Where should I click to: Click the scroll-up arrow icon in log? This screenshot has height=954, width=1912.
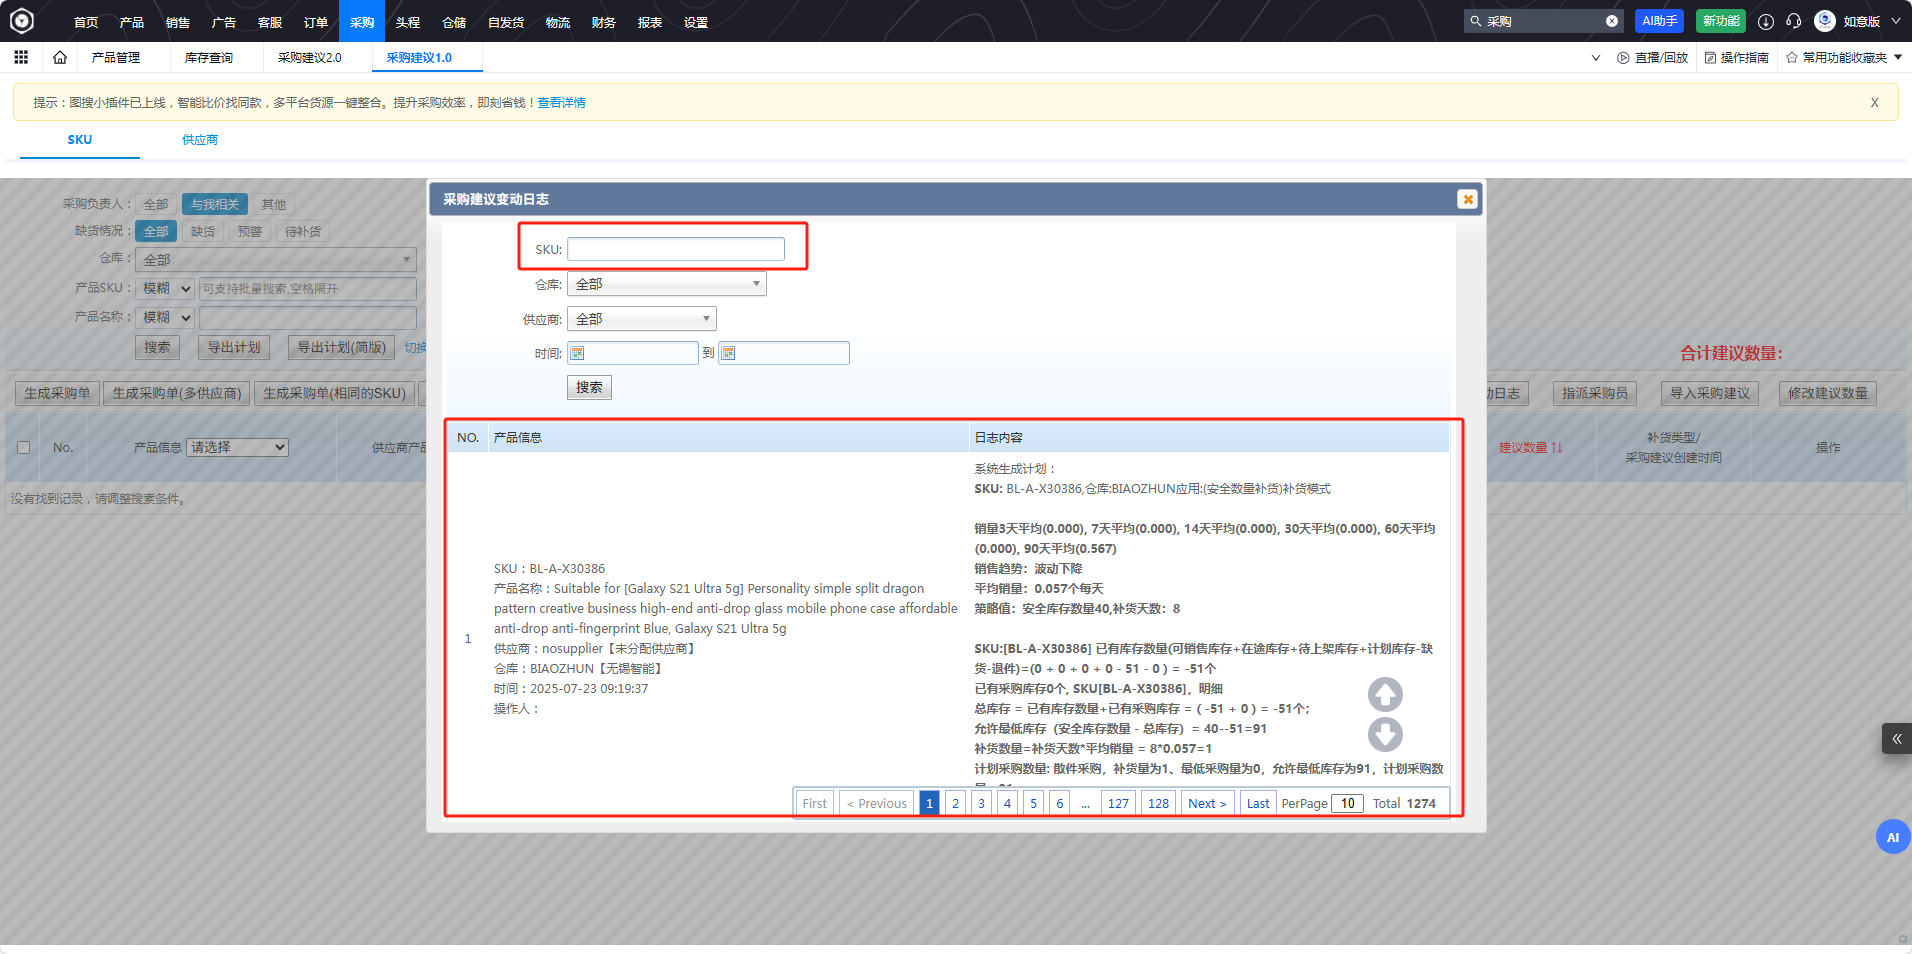tap(1385, 694)
